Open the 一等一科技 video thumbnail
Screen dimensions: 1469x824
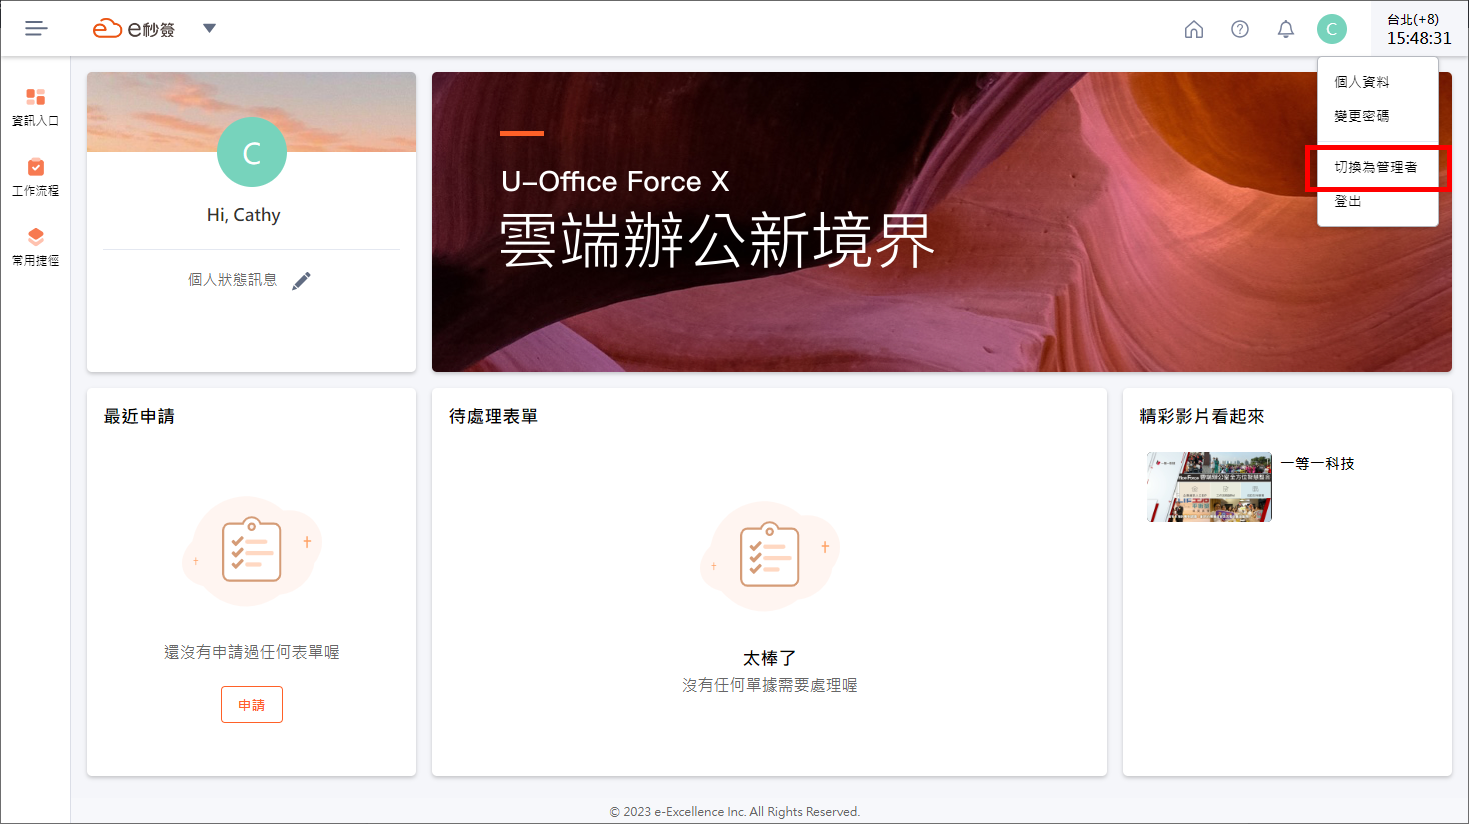click(1210, 487)
